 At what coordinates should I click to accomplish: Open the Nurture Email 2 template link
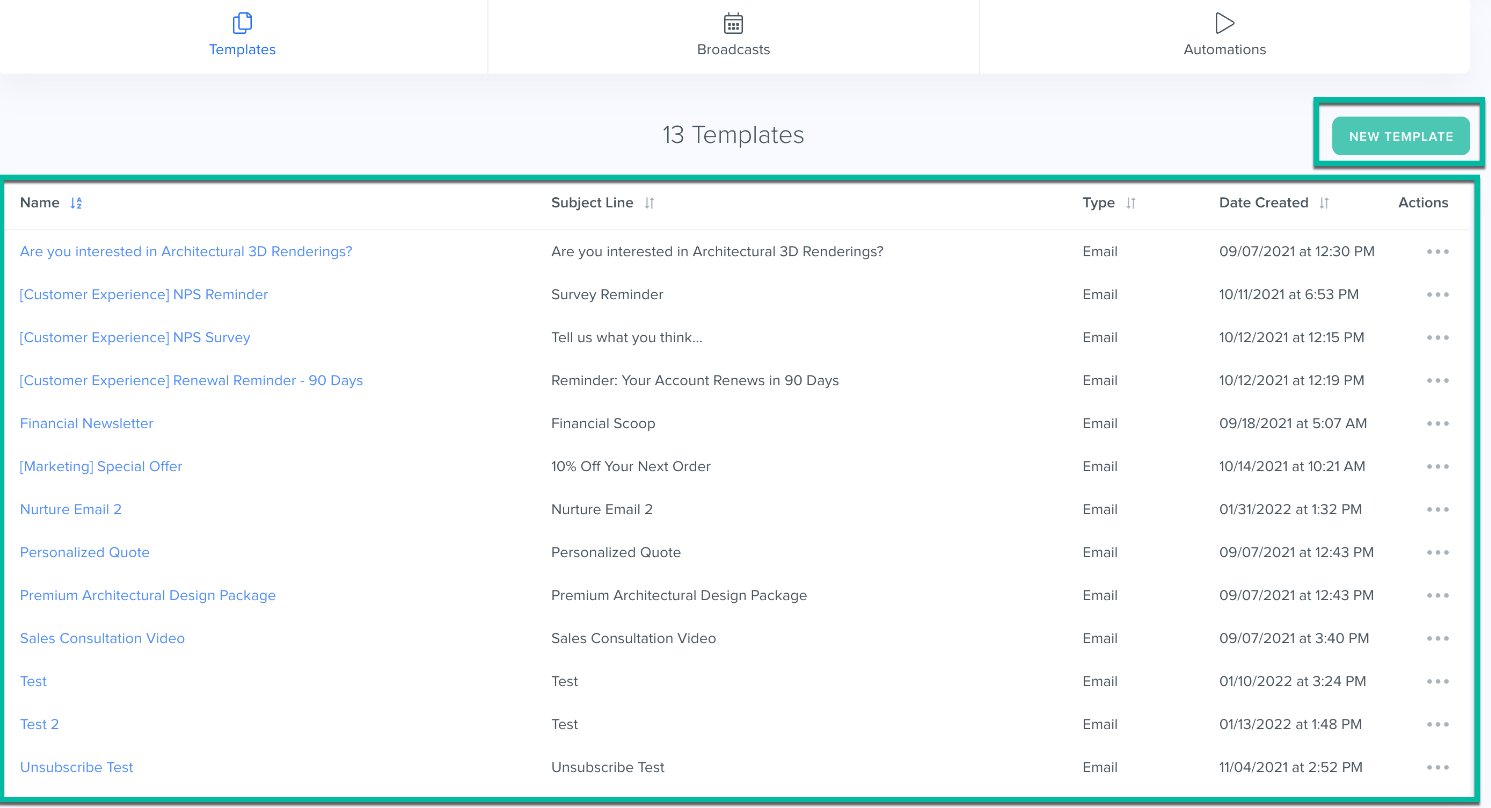point(71,510)
